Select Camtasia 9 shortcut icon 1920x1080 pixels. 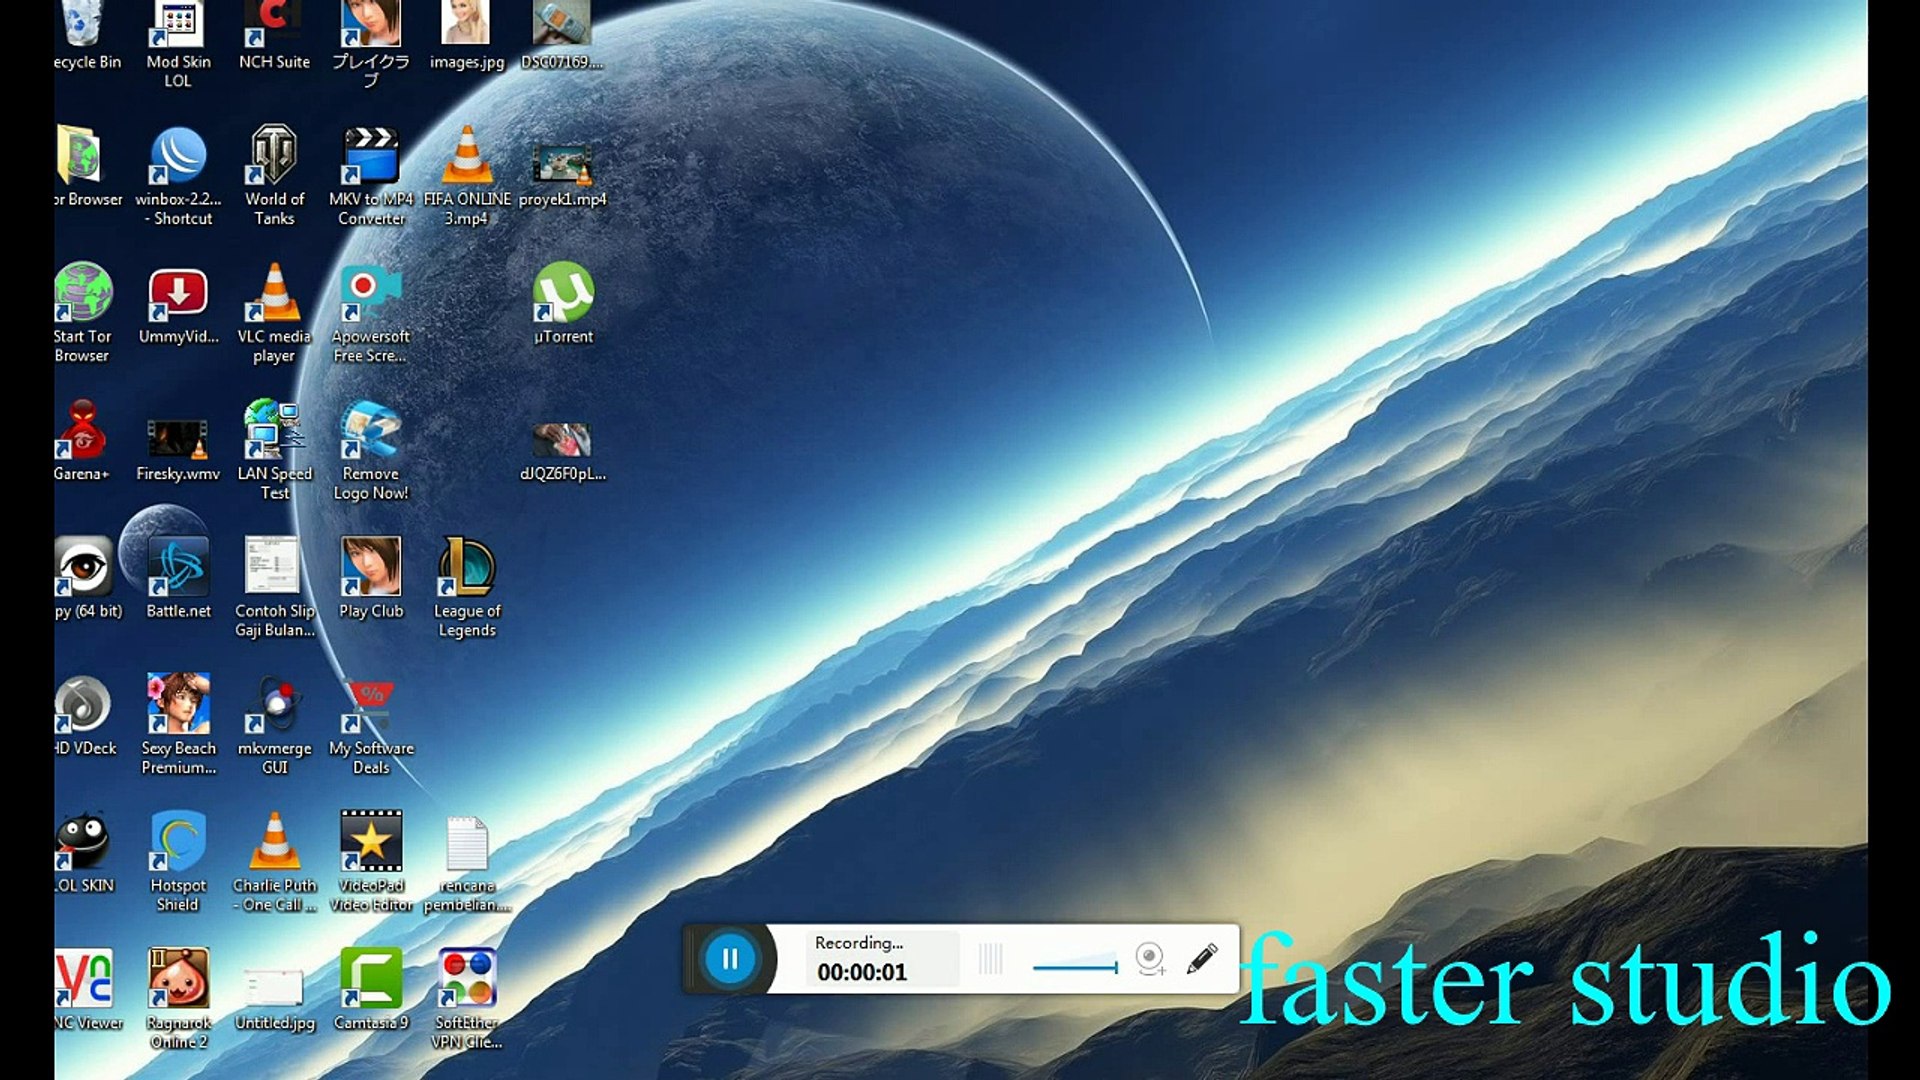[371, 980]
